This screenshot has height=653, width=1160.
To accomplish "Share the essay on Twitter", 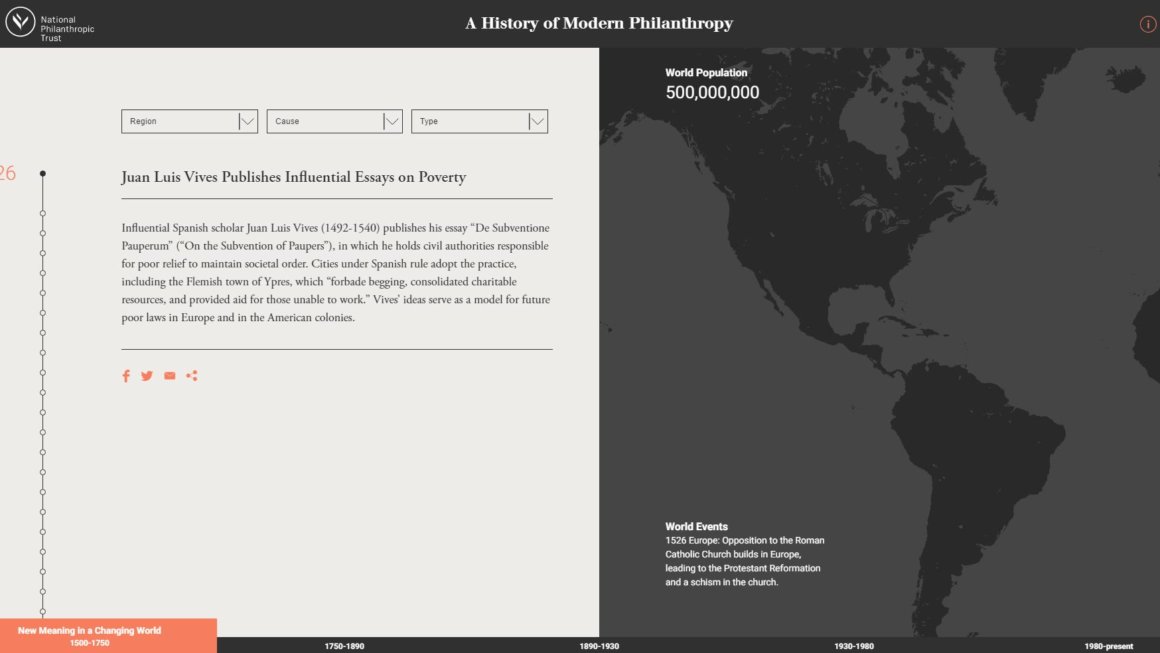I will [x=147, y=376].
